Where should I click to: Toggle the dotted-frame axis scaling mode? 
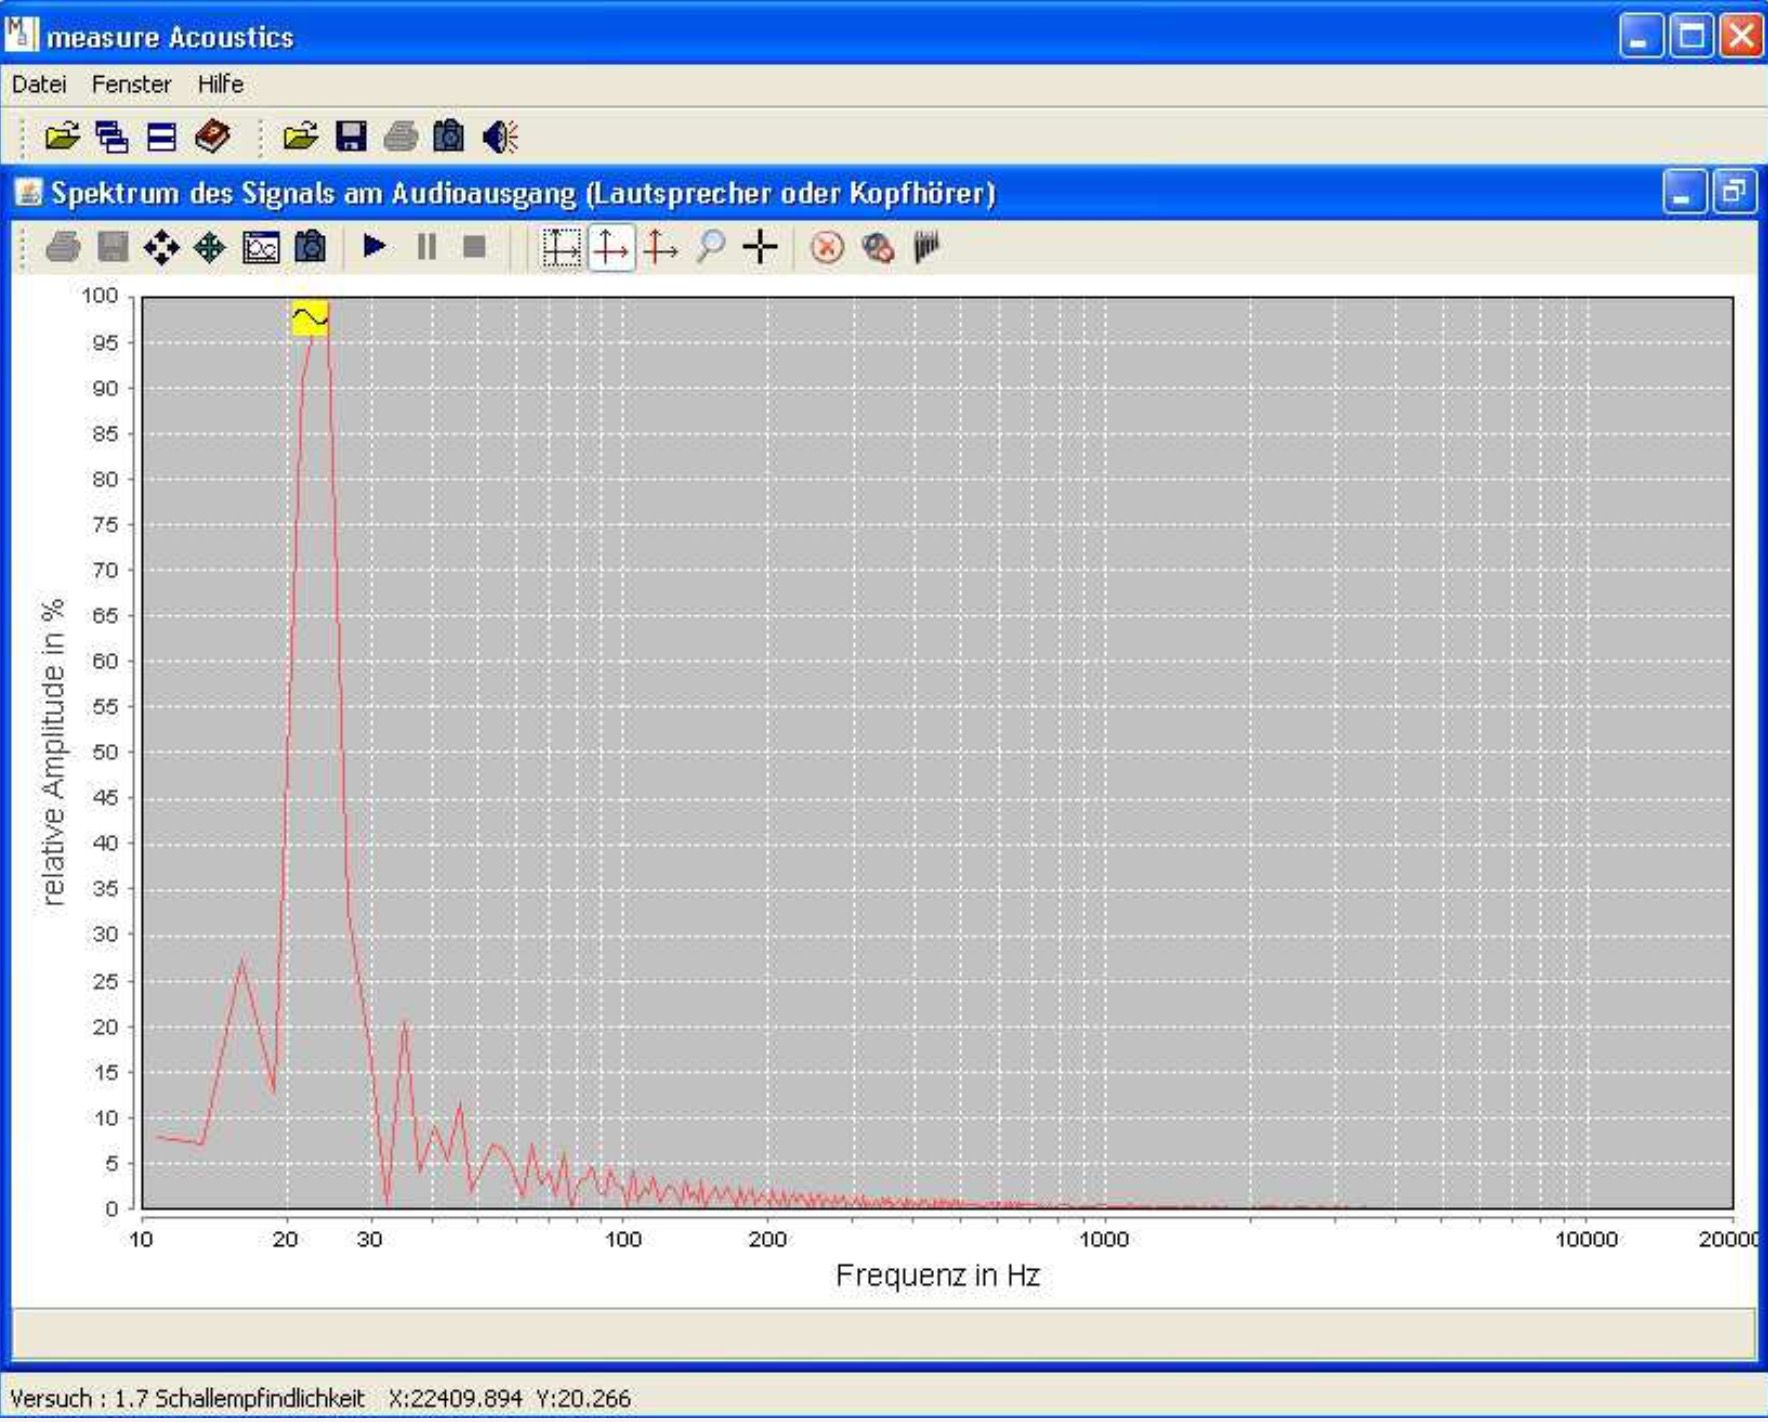tap(561, 247)
